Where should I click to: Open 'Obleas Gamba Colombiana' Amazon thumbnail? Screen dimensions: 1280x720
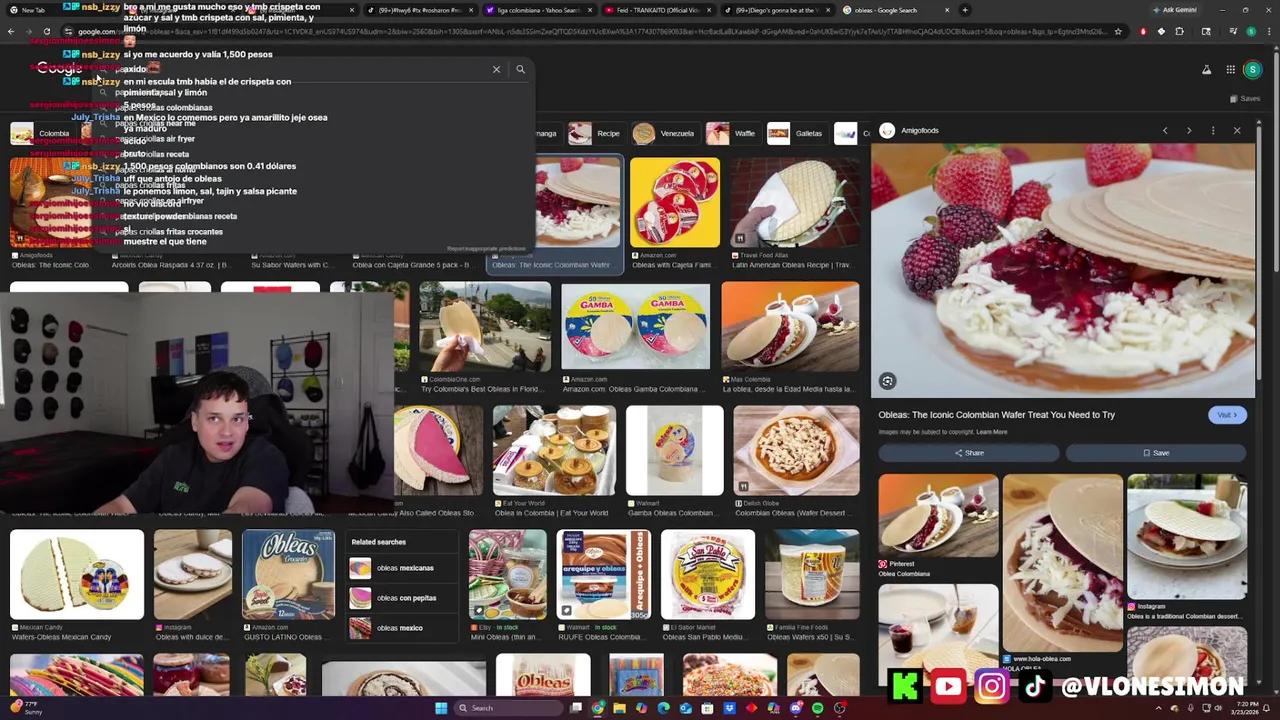coord(636,327)
